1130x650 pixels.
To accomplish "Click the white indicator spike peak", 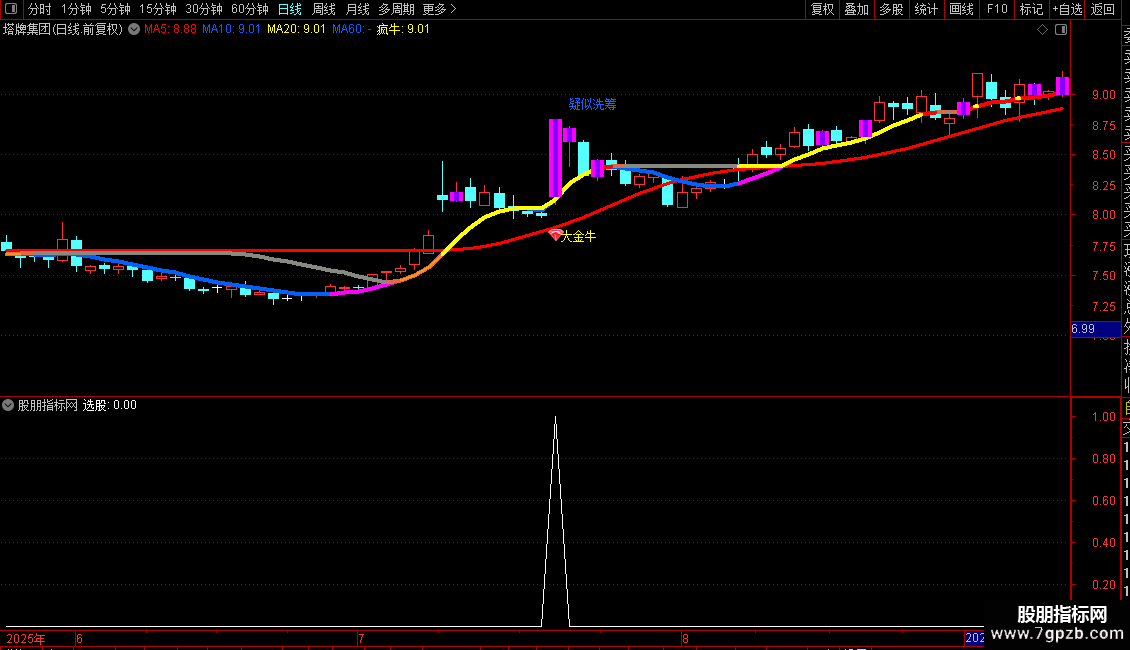I will [556, 418].
